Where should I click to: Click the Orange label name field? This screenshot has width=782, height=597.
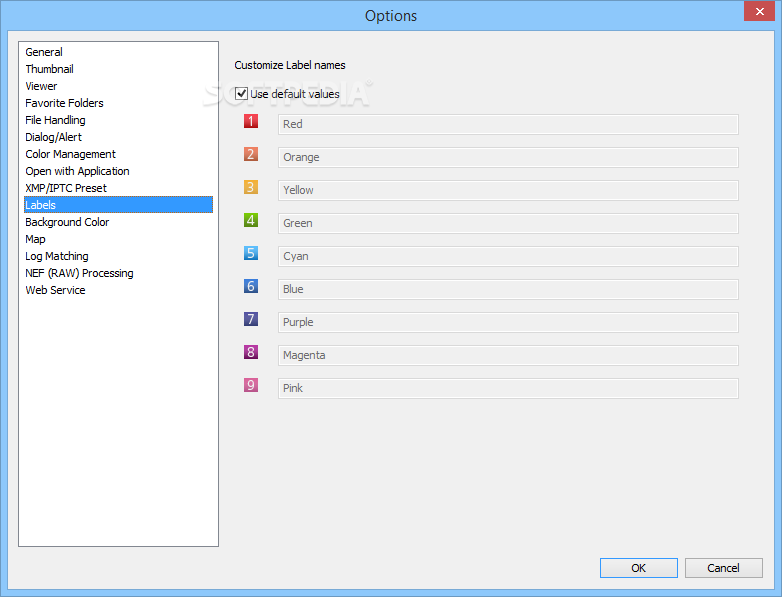tap(508, 157)
